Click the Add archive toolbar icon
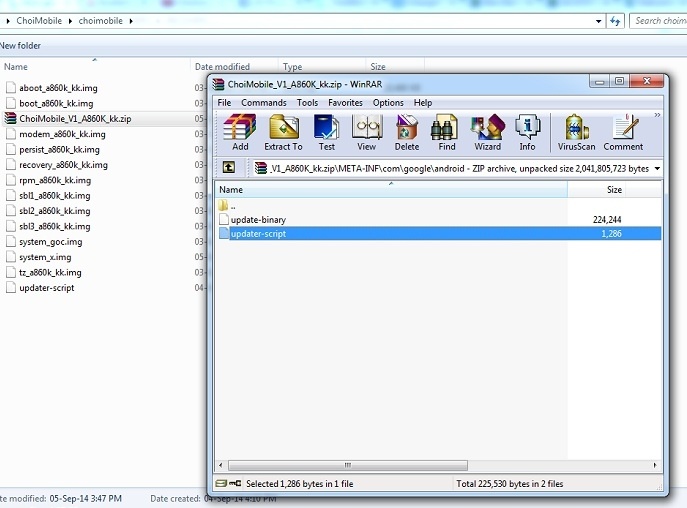Screen dimensions: 687x508 point(240,132)
